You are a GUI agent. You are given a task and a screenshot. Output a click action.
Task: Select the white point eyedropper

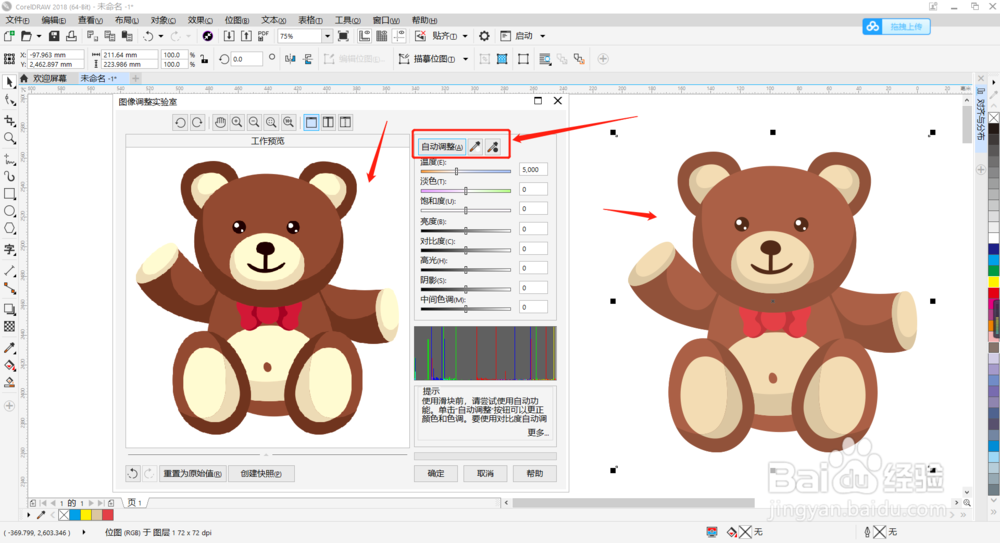tap(475, 147)
